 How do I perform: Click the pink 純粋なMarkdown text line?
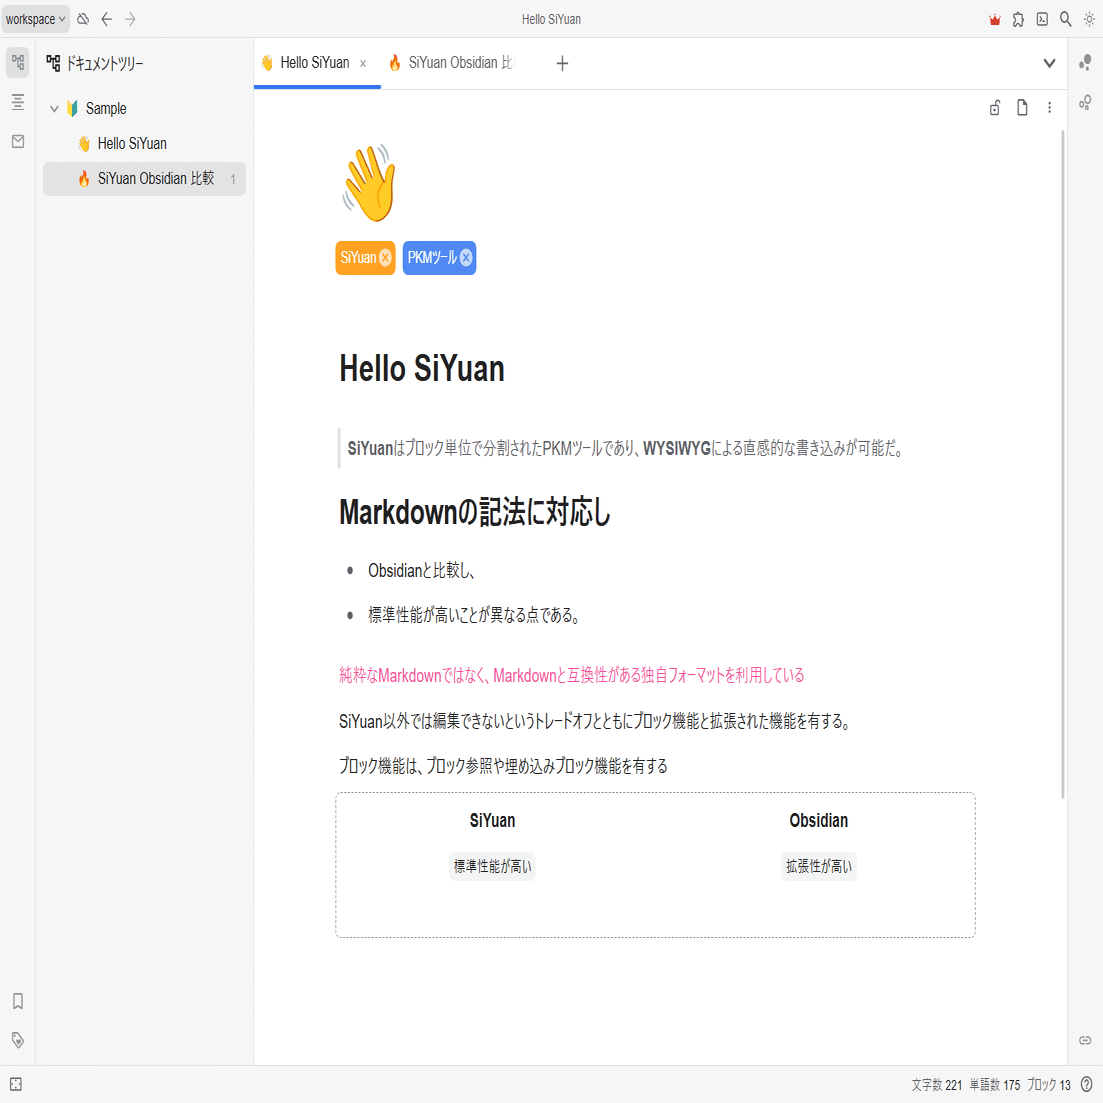[x=571, y=675]
